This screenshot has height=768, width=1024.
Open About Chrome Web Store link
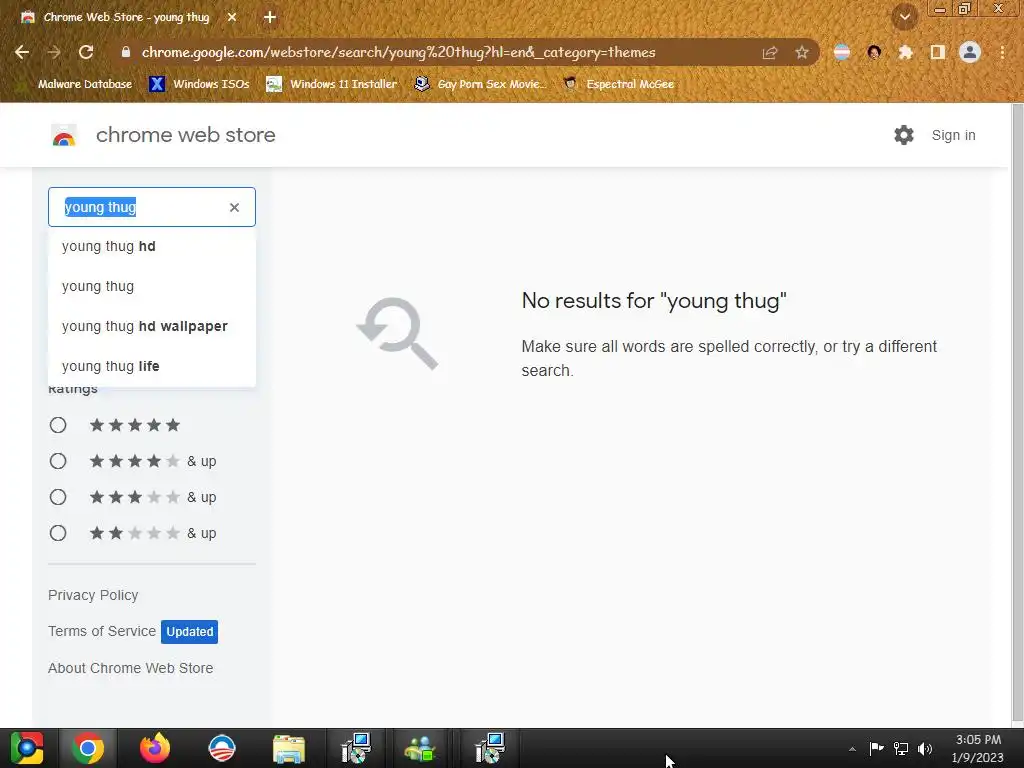pos(131,668)
